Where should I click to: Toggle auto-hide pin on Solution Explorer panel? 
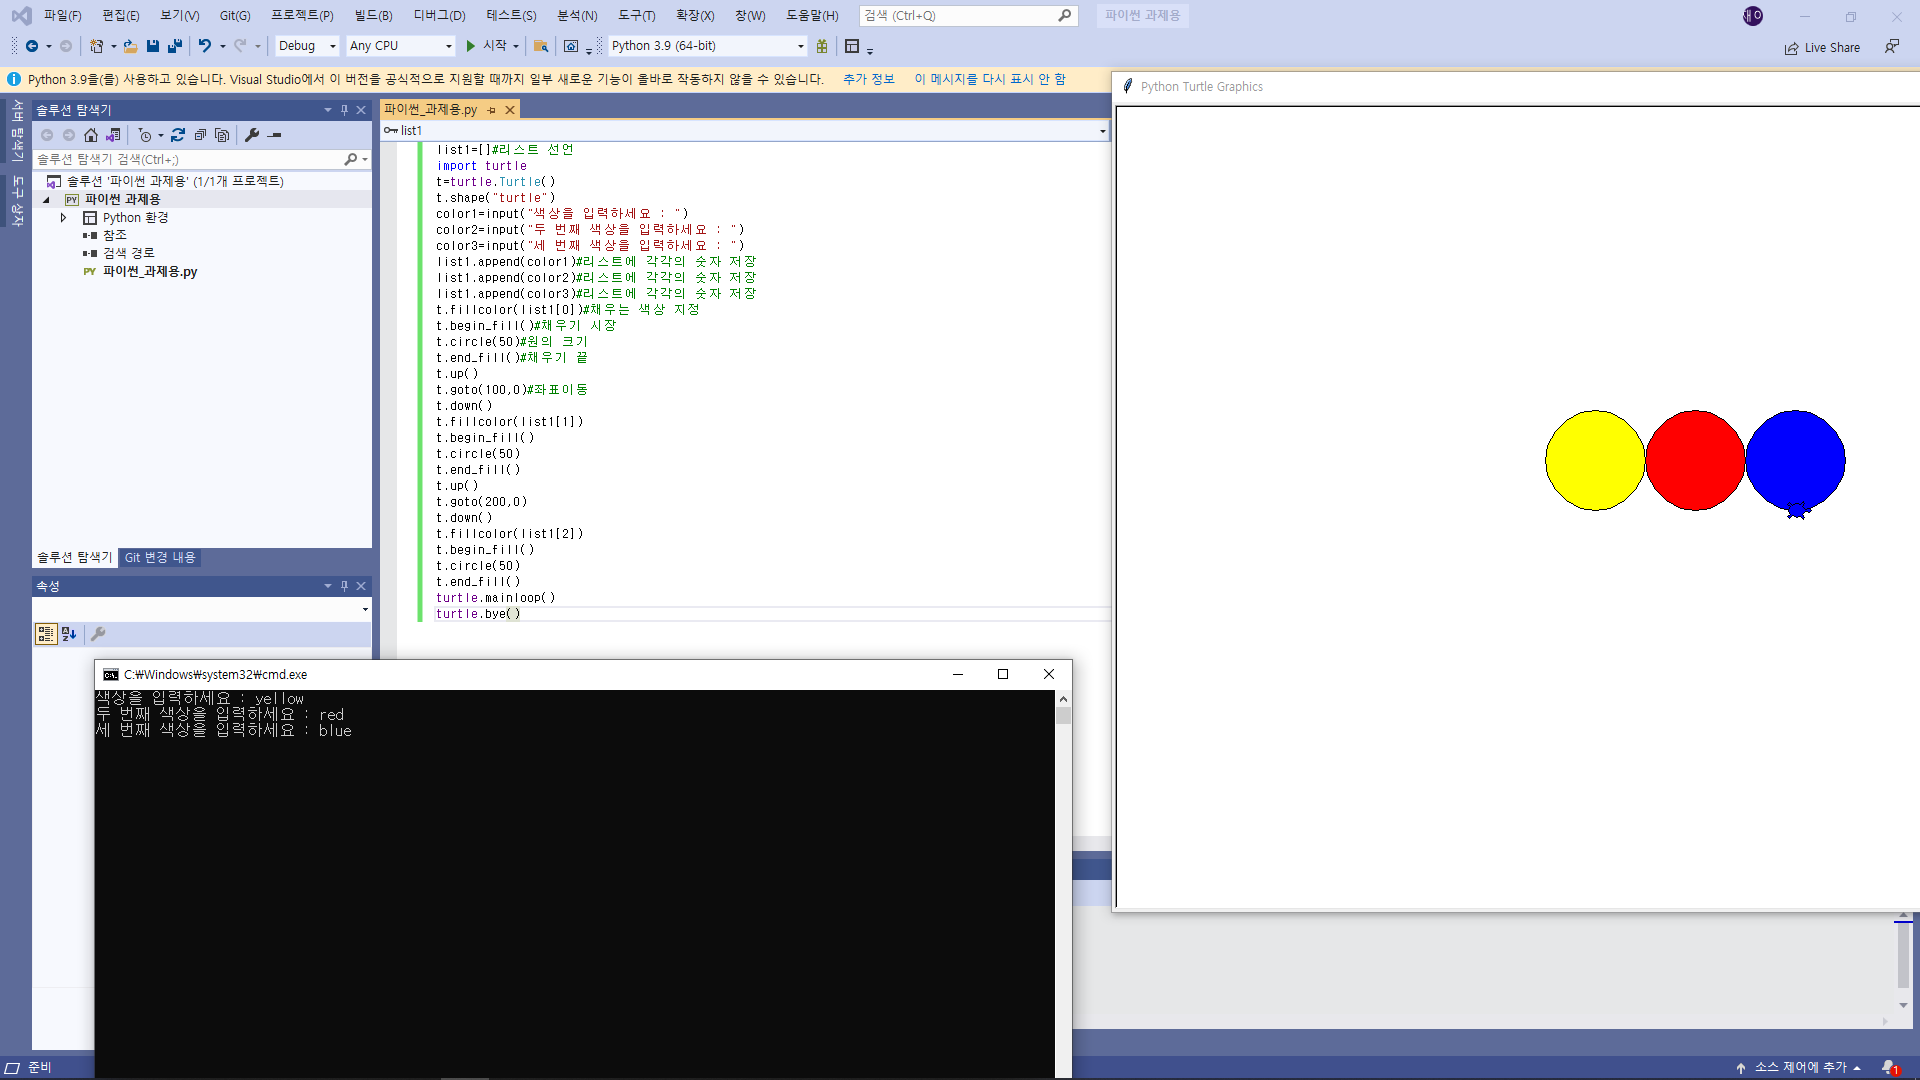pos(344,110)
